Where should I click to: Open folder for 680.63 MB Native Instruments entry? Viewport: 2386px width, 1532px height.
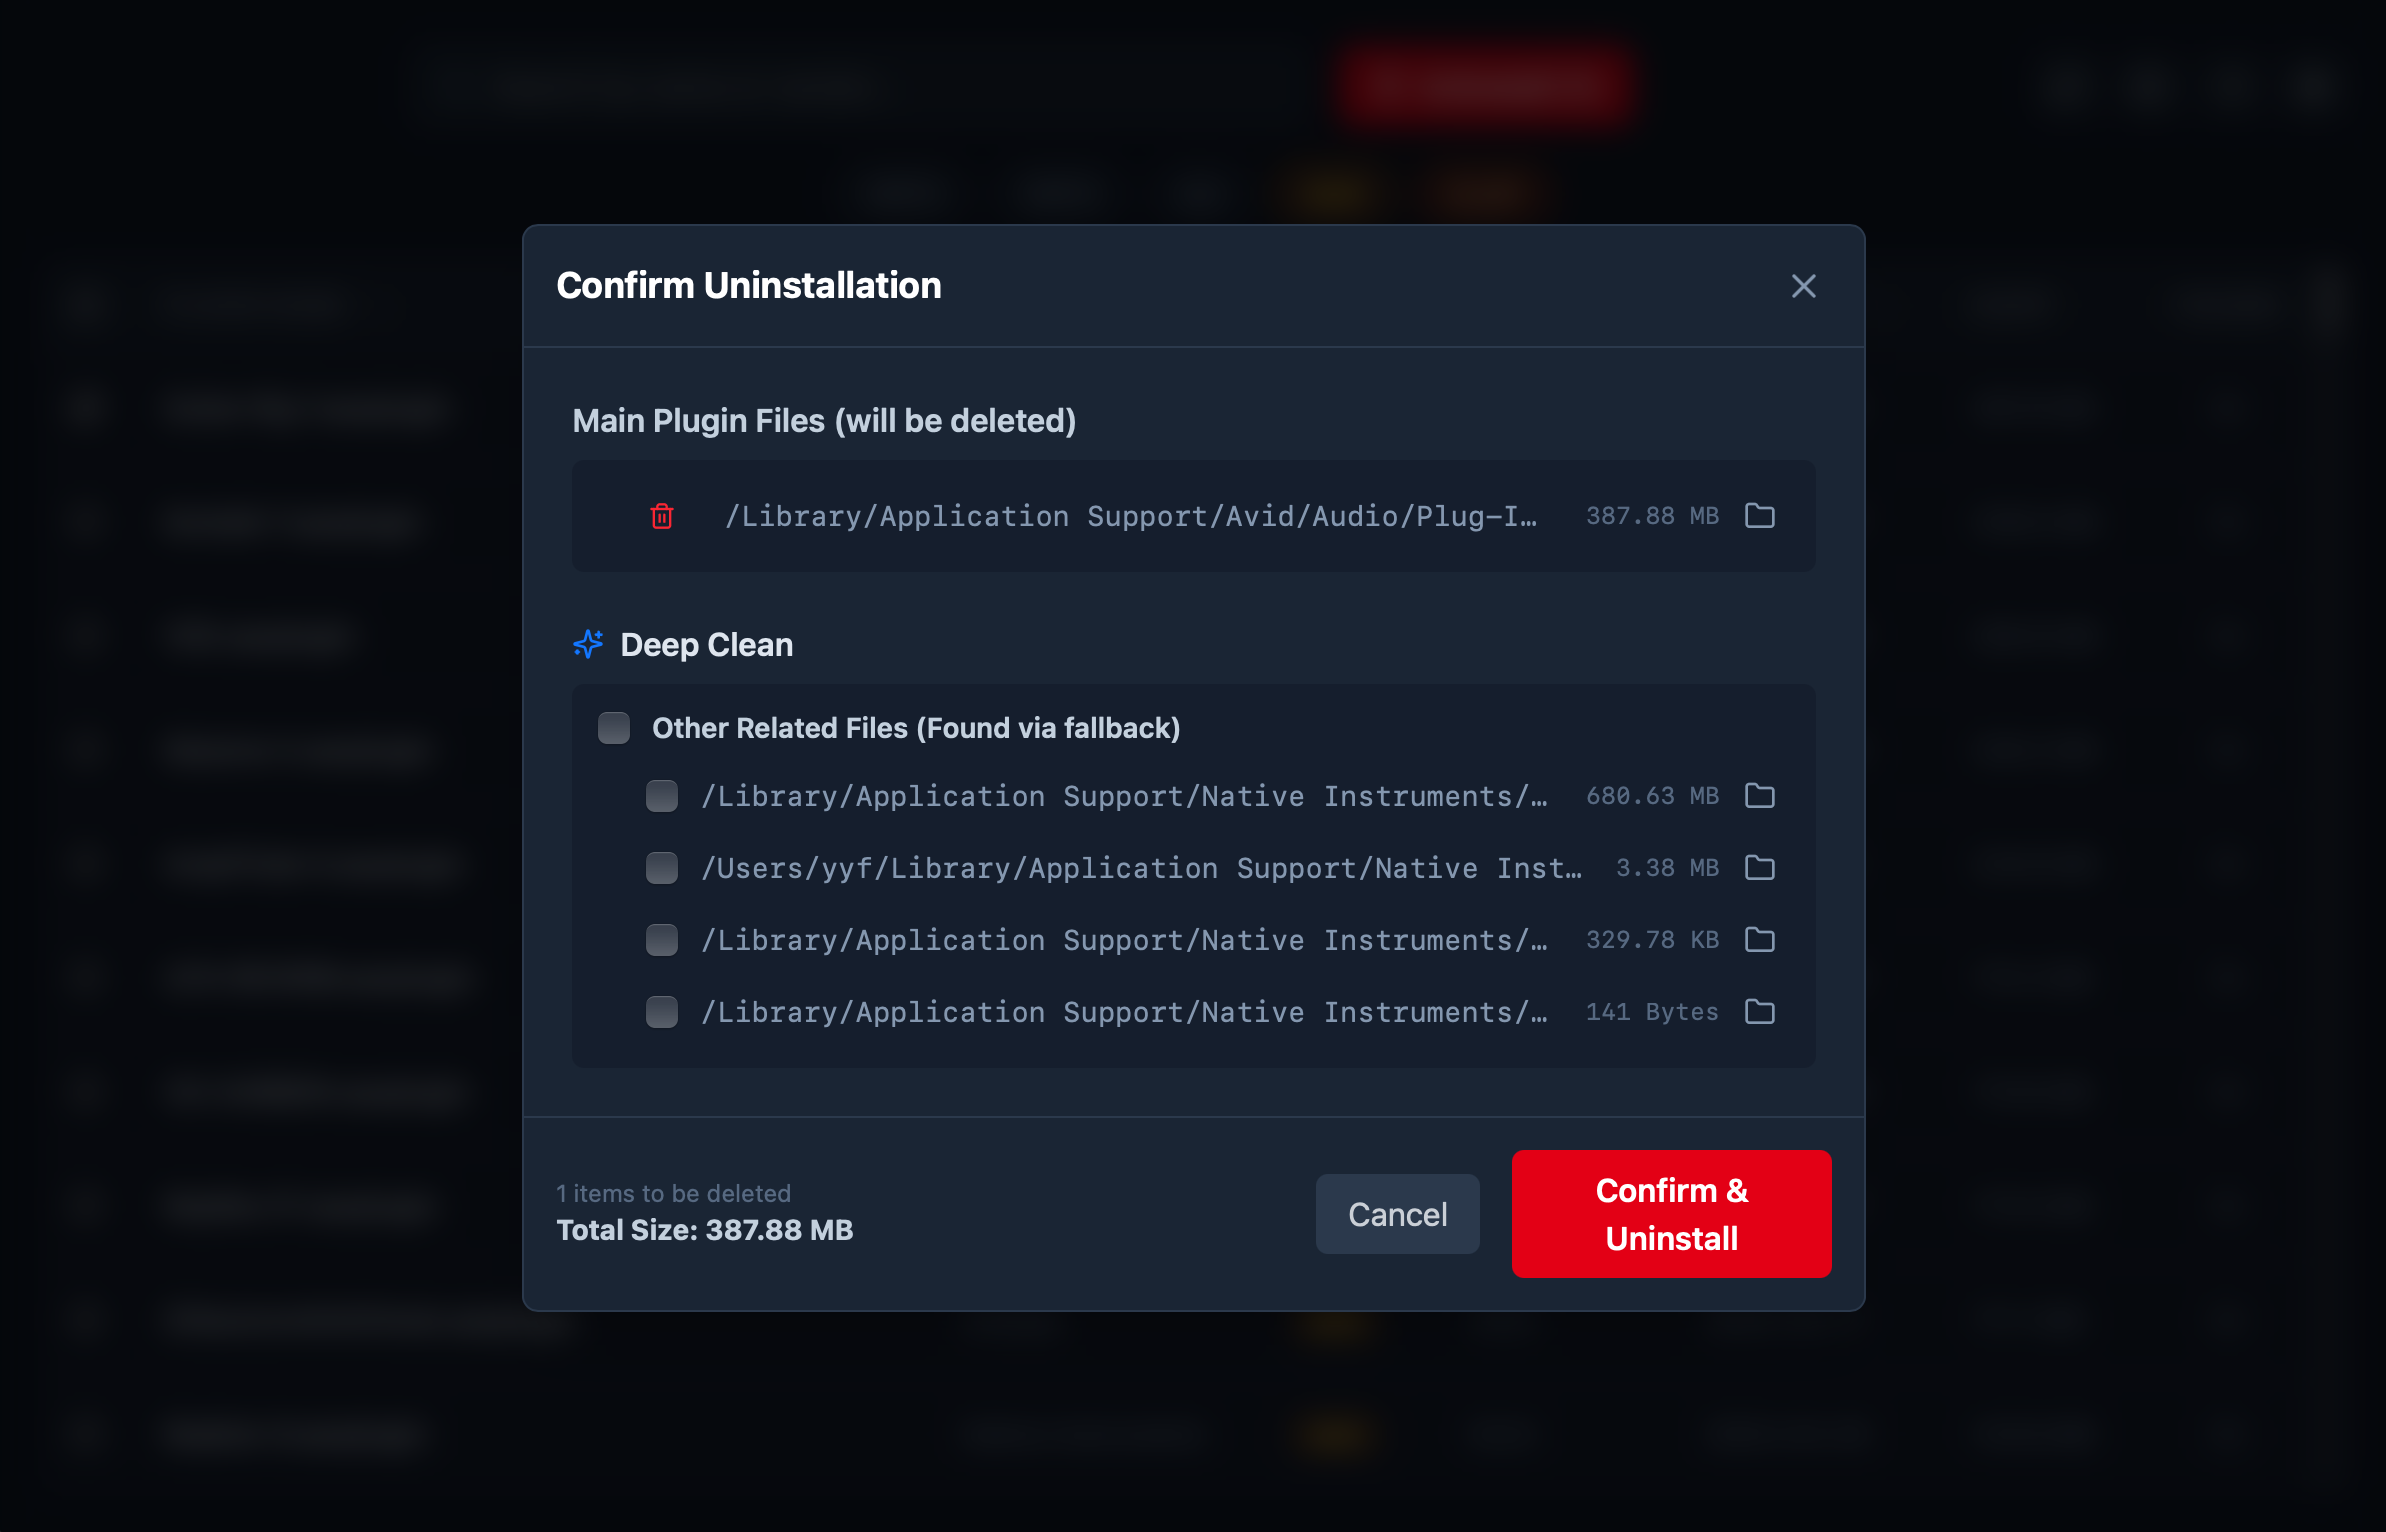tap(1760, 796)
